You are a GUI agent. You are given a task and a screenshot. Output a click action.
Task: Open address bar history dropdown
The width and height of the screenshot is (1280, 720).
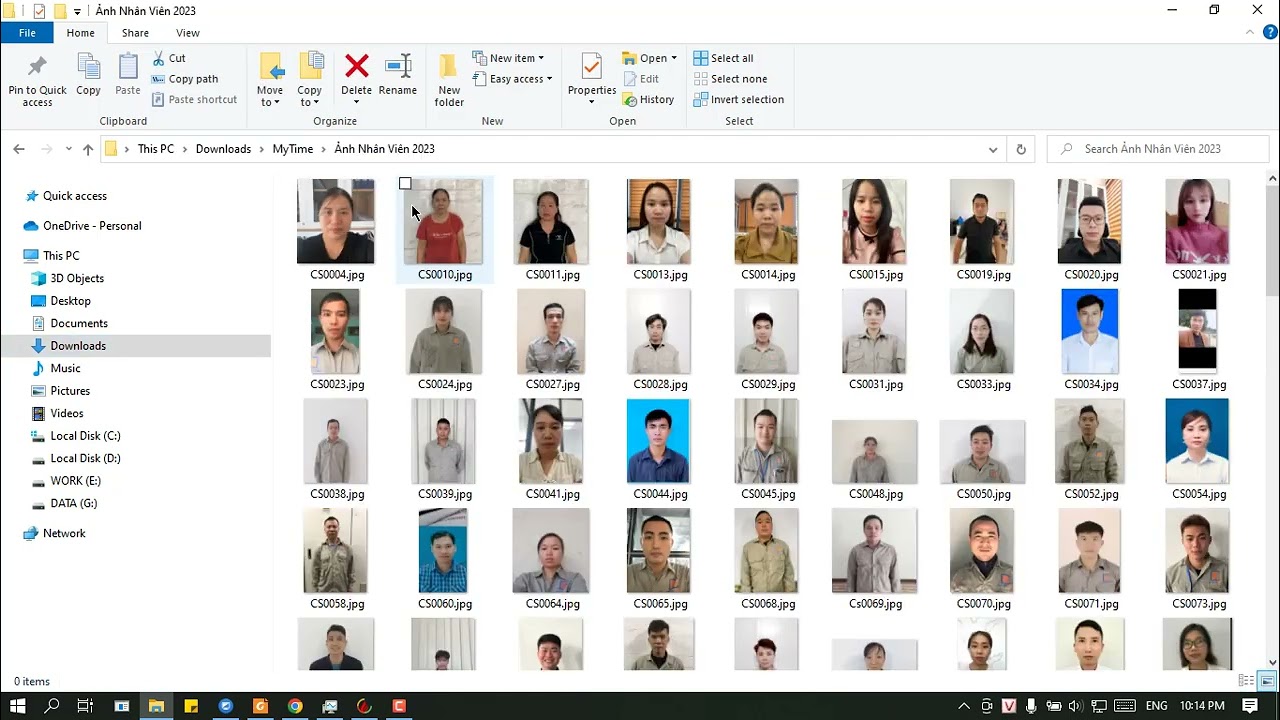993,149
